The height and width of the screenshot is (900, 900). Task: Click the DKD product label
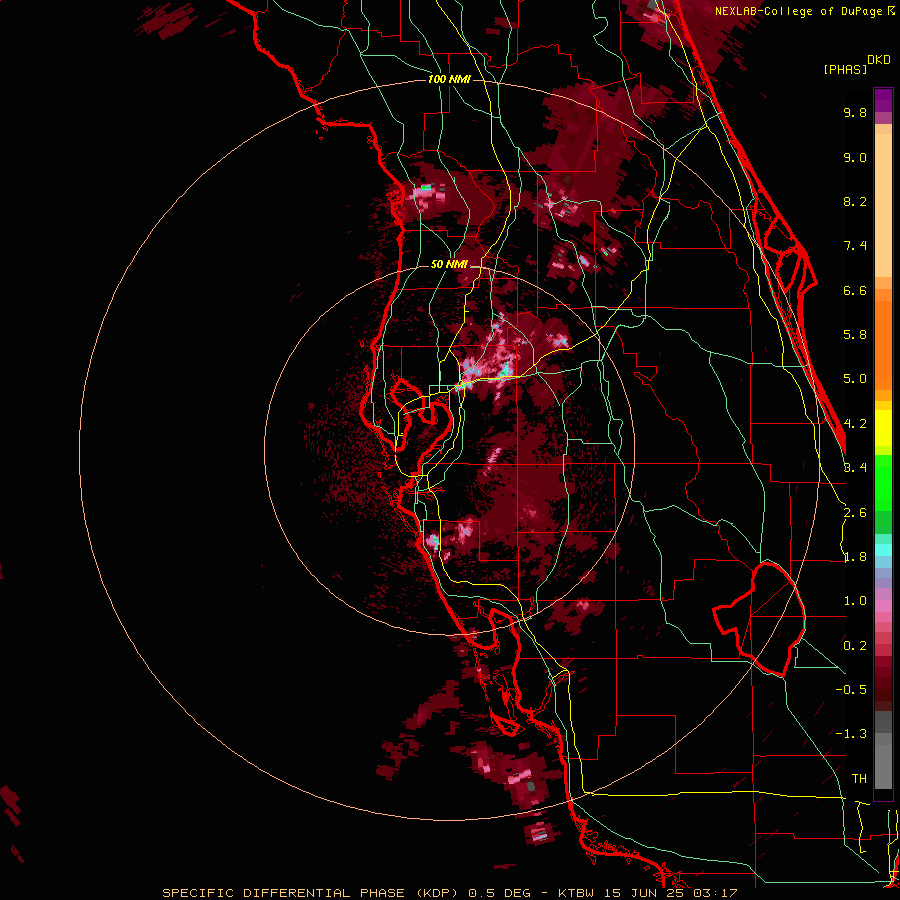tap(879, 60)
